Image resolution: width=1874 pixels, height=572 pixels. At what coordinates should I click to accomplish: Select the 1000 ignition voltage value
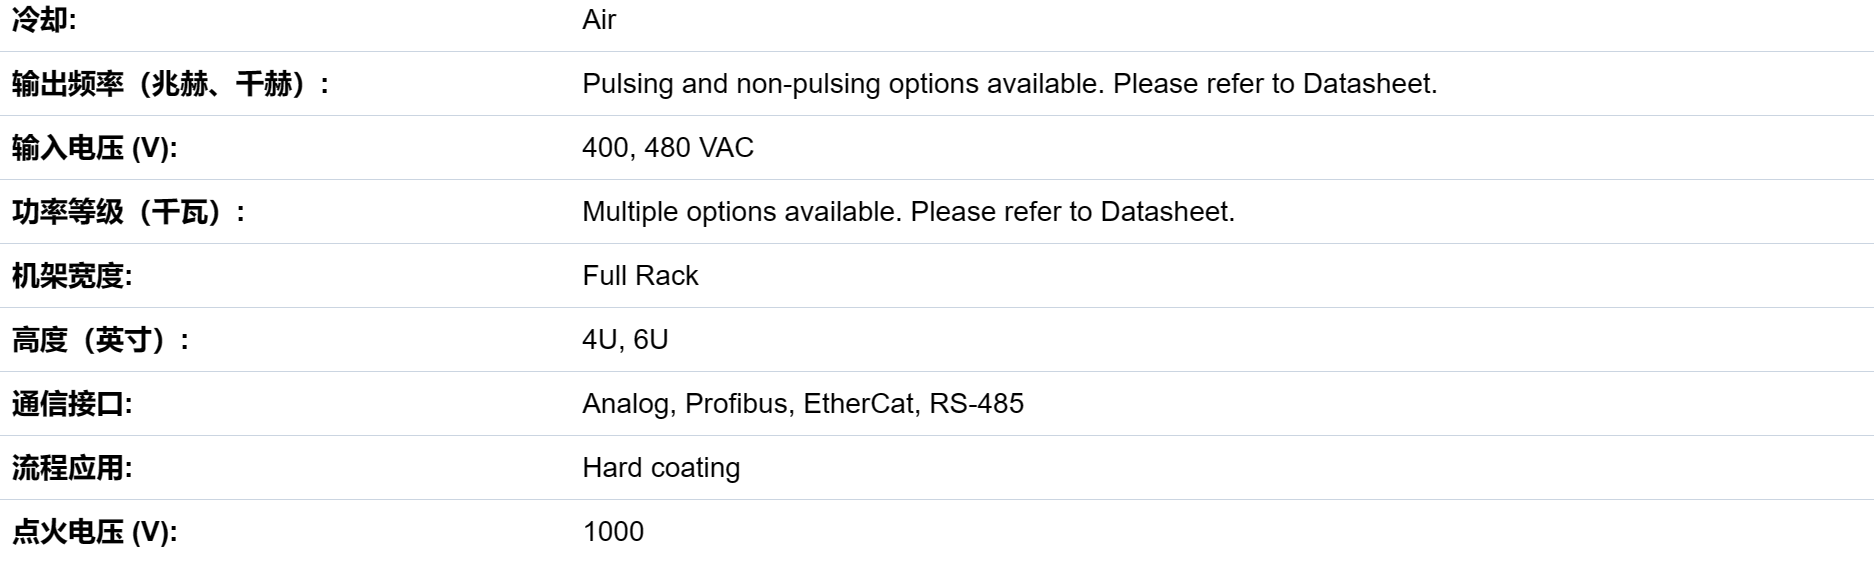click(613, 532)
